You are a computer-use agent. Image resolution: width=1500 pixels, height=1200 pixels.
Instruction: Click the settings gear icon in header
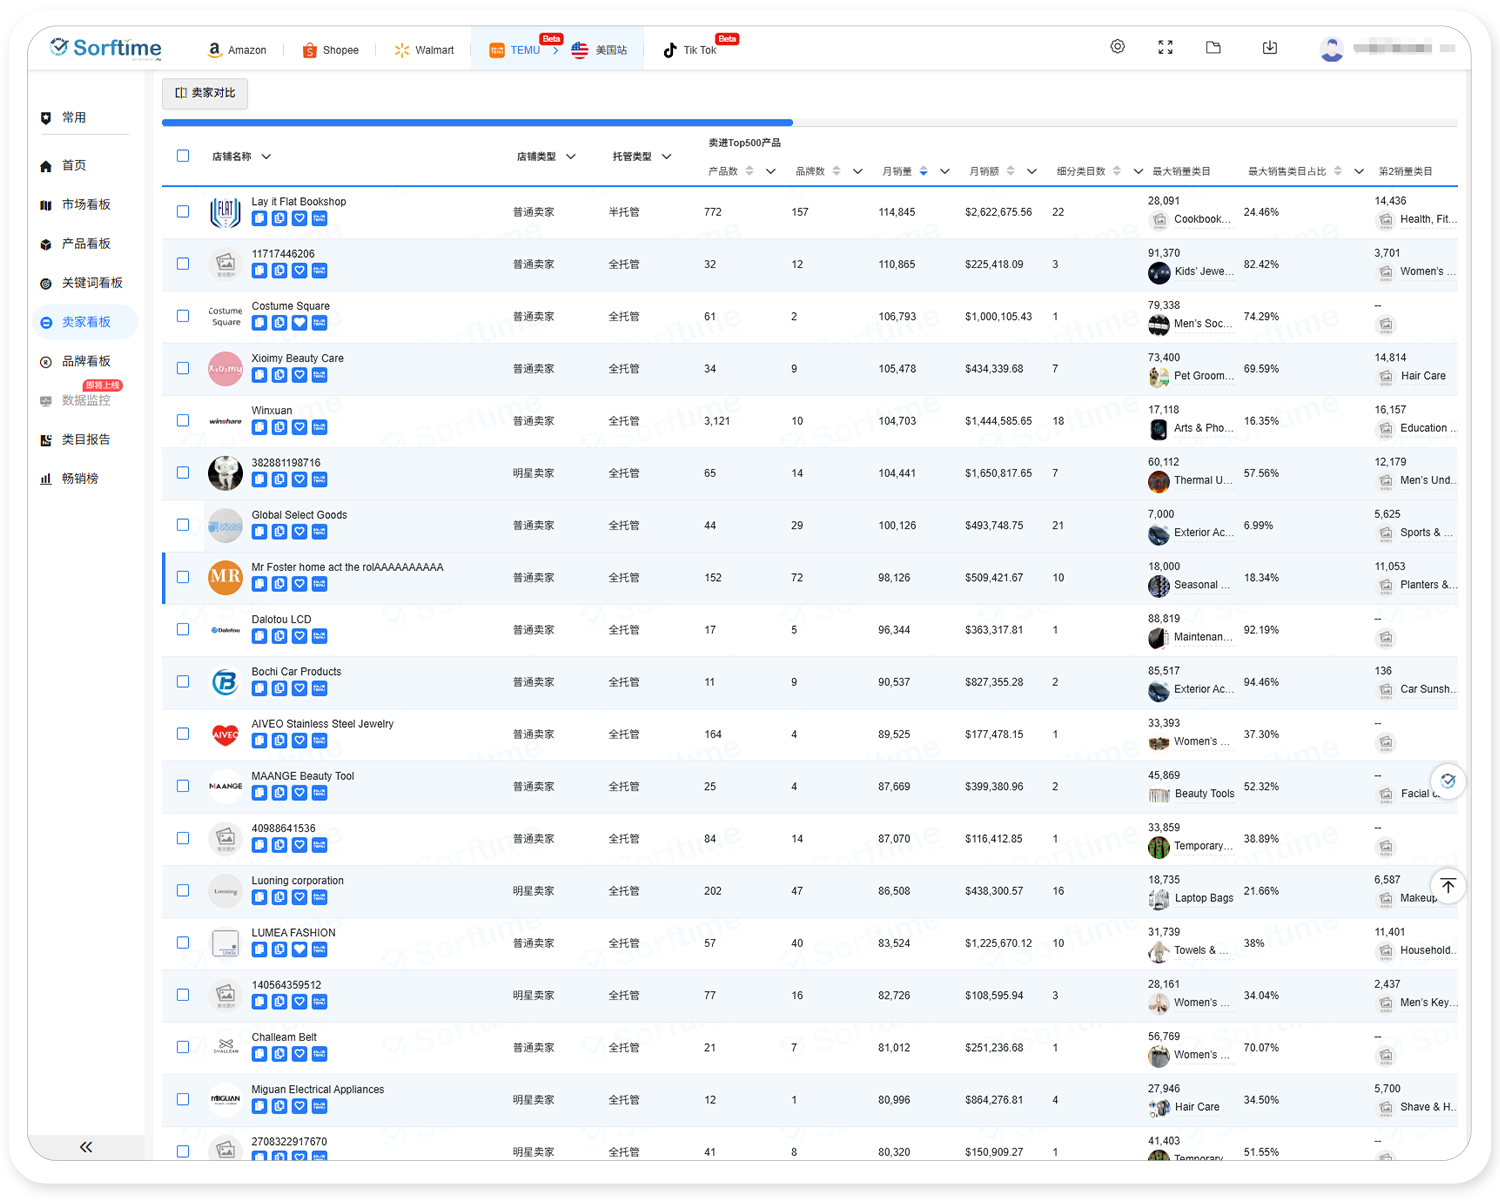click(1117, 47)
